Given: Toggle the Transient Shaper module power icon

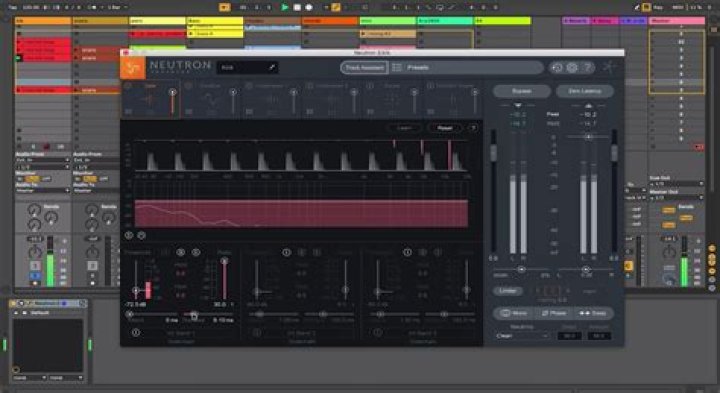Looking at the screenshot, I should click(430, 86).
